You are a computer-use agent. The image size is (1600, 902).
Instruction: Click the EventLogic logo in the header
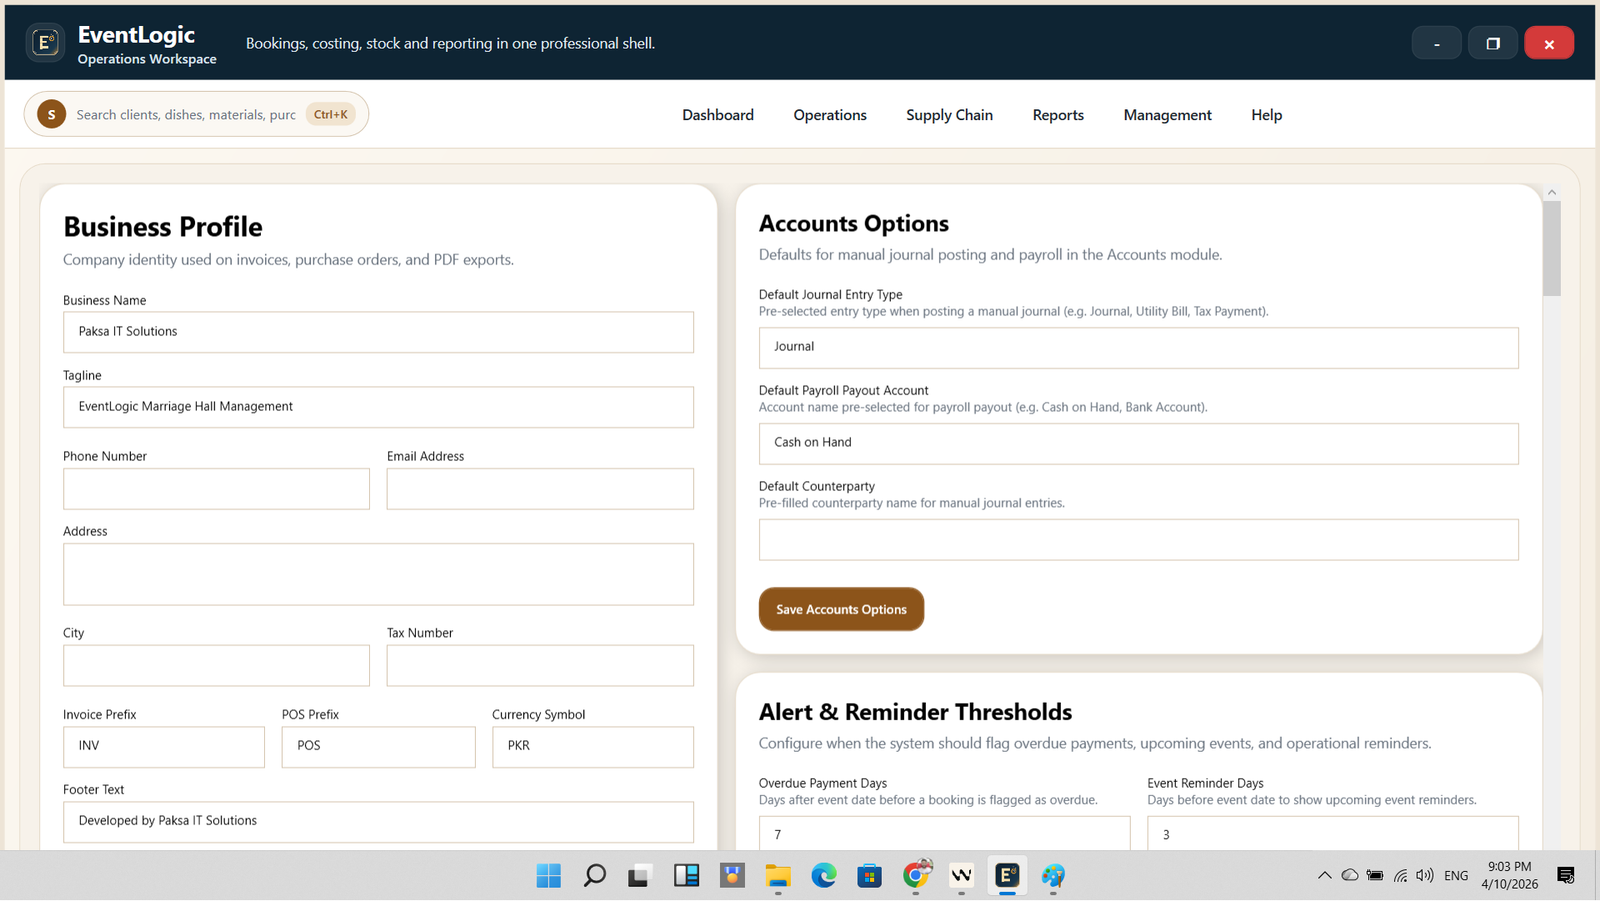pos(45,42)
